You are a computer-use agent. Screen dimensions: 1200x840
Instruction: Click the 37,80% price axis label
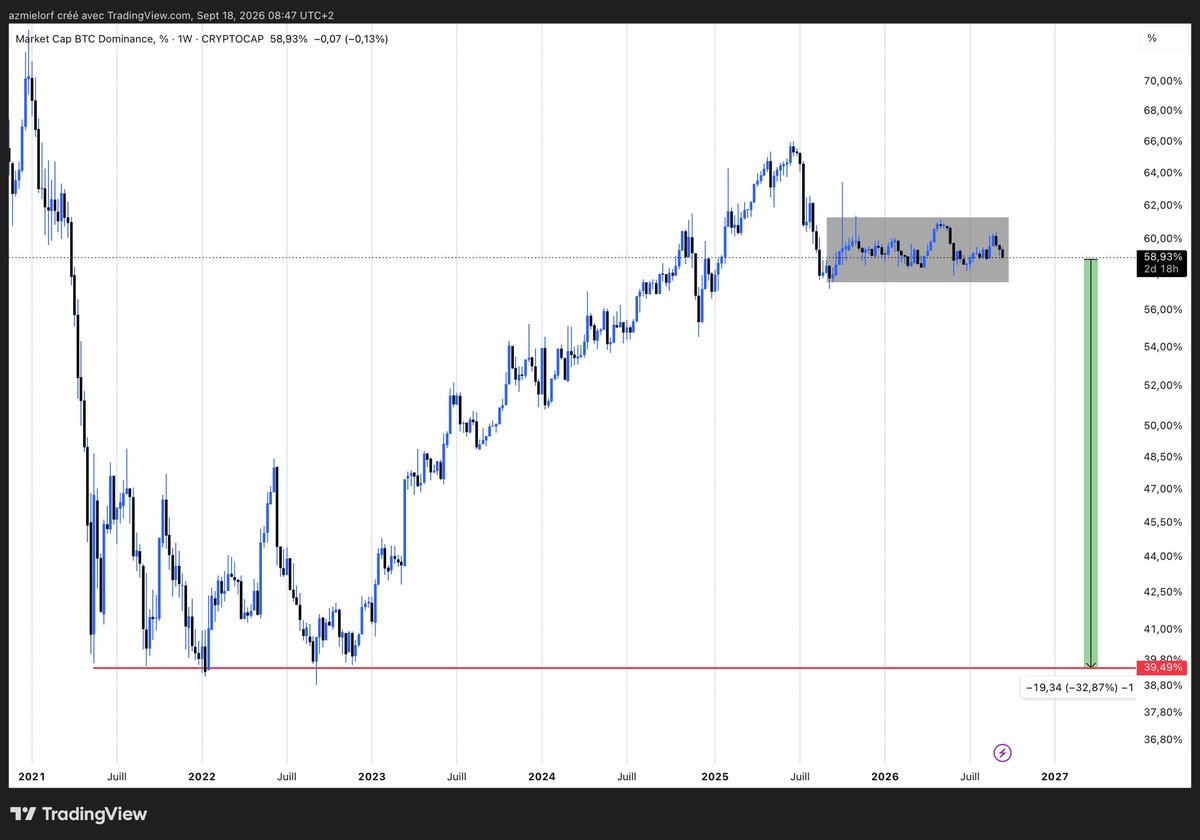[x=1163, y=712]
